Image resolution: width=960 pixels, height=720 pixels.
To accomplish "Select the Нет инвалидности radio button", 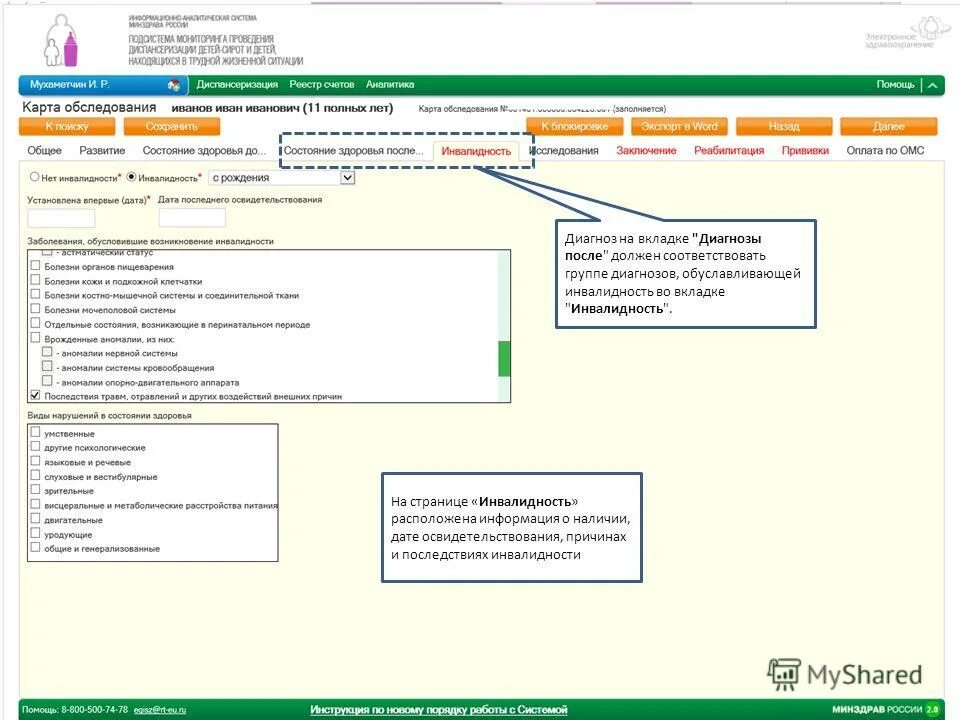I will pyautogui.click(x=34, y=177).
